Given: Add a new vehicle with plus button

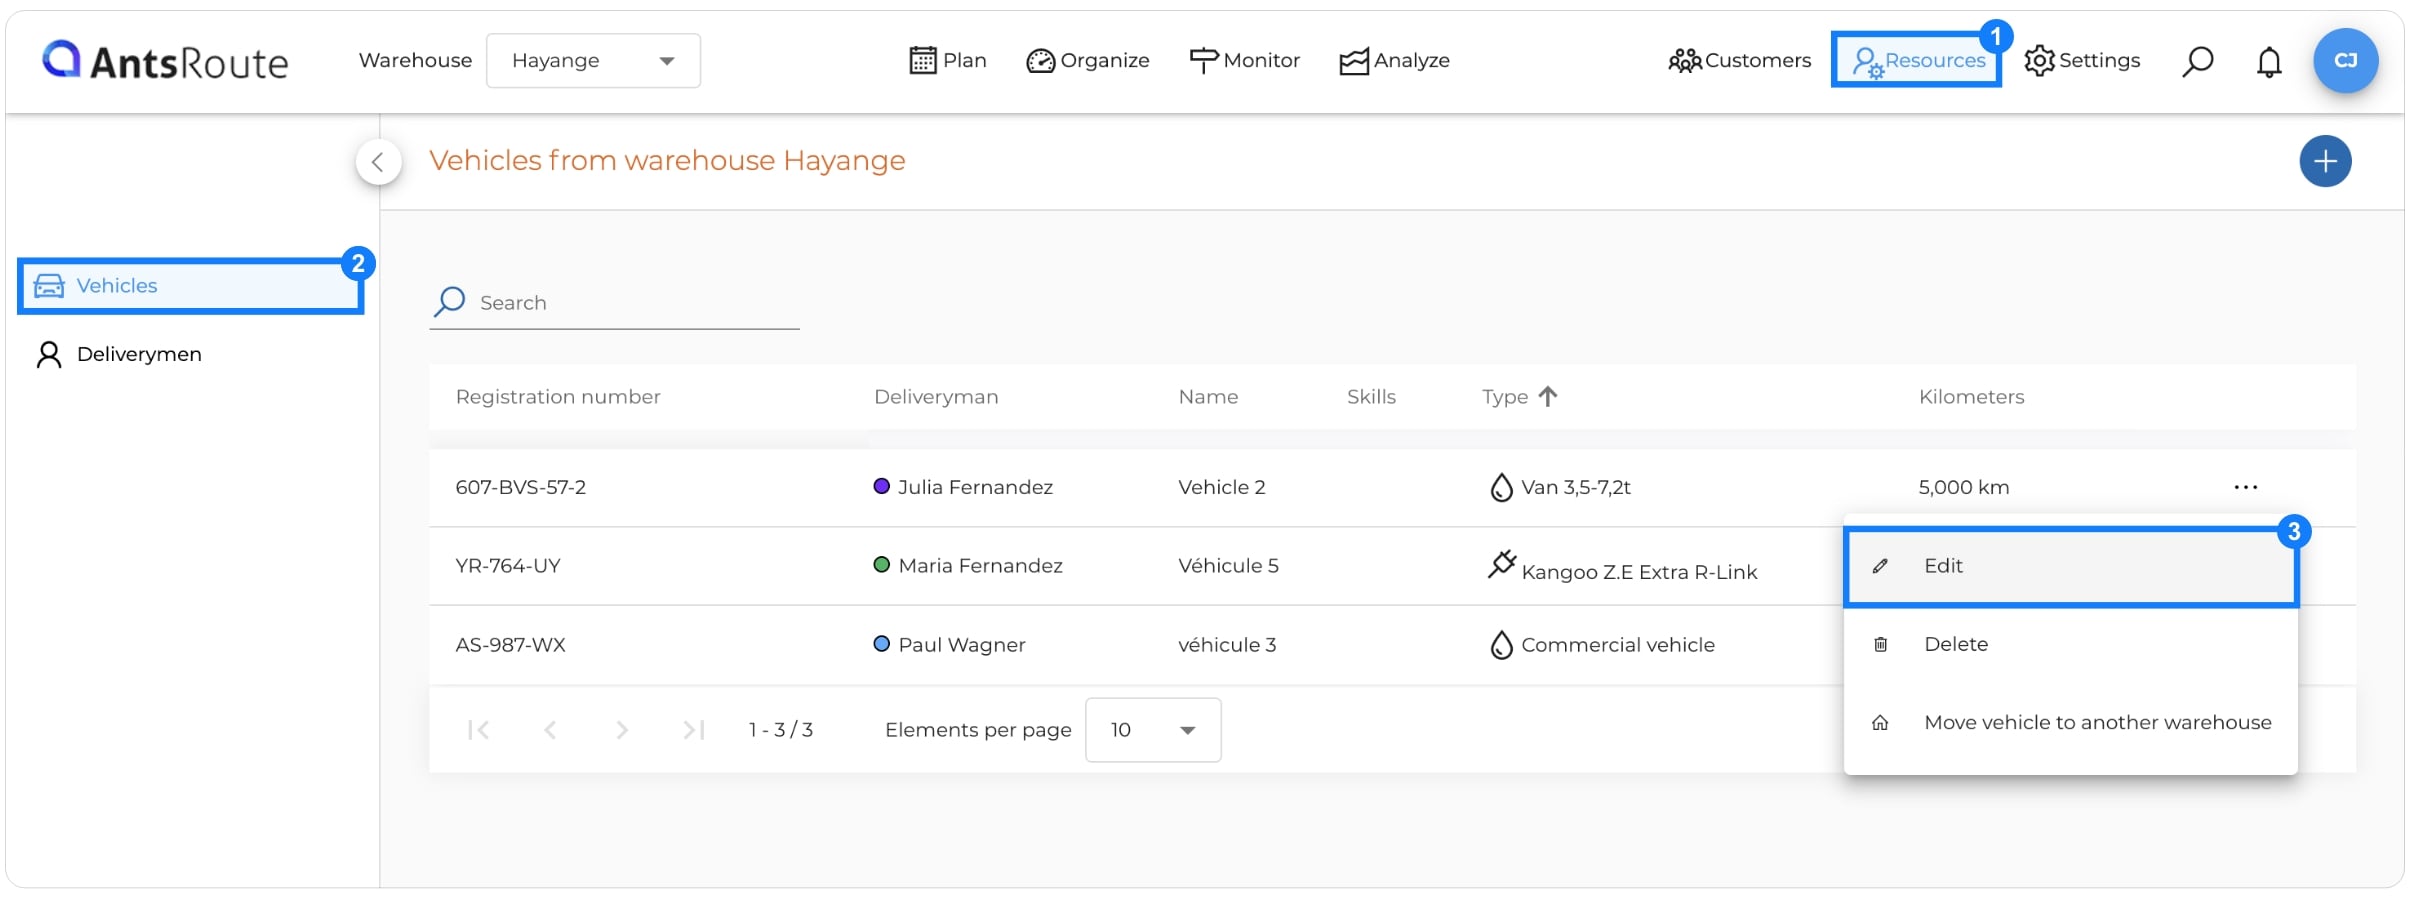Looking at the screenshot, I should [x=2325, y=161].
